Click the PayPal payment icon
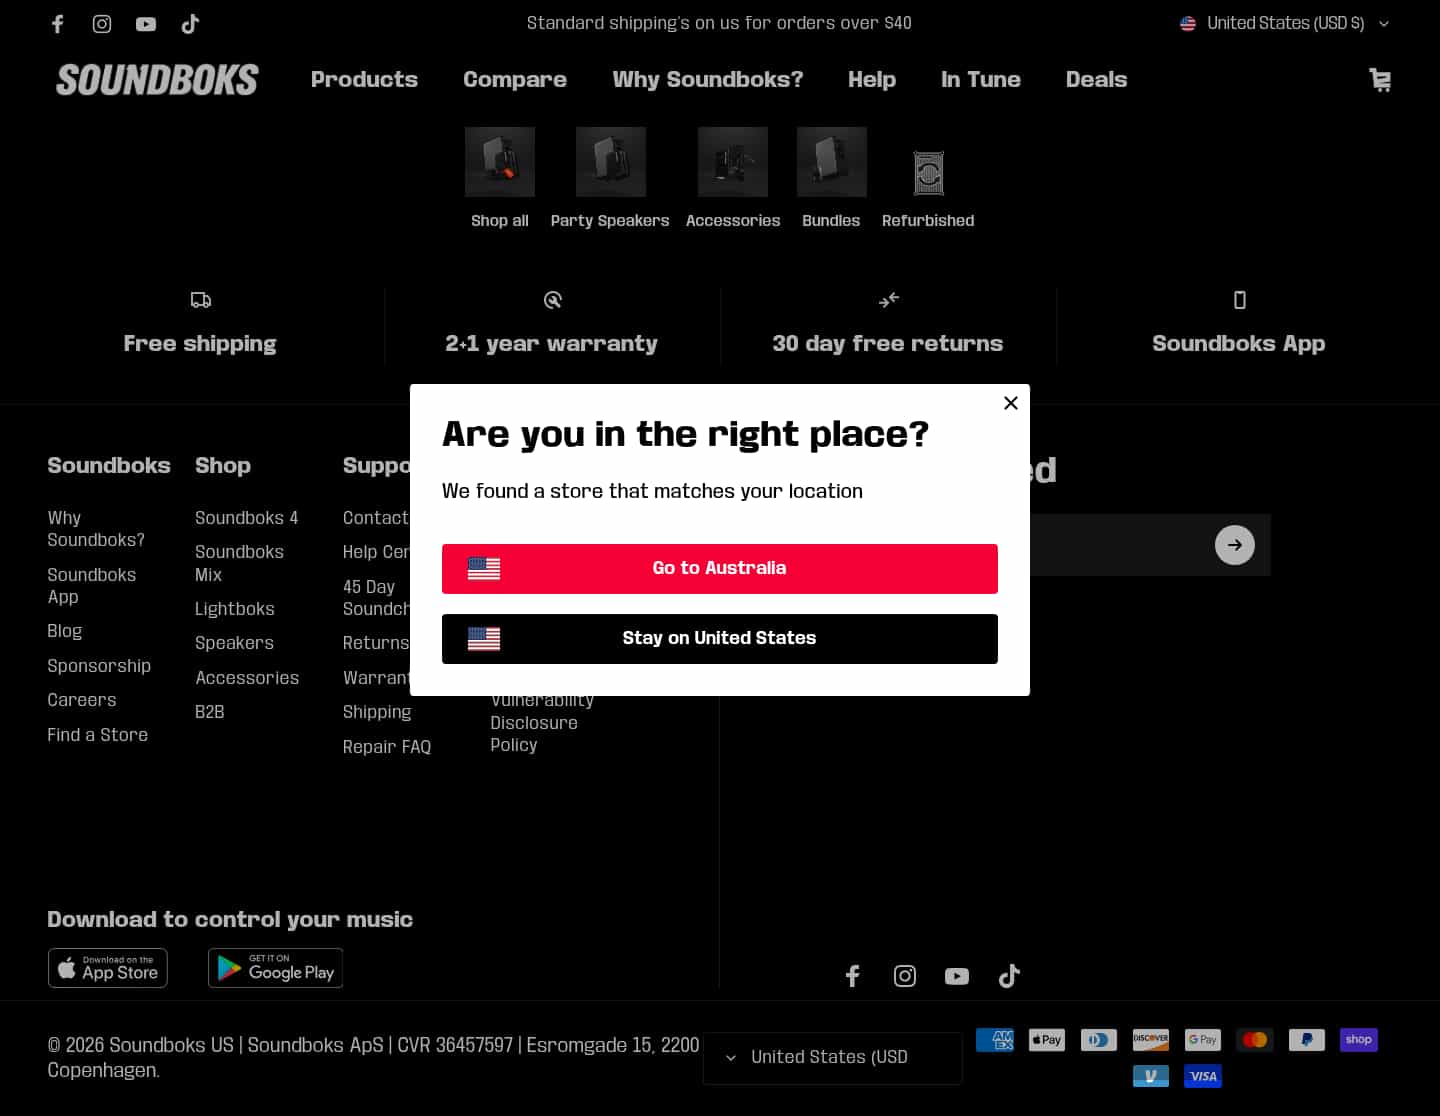 (x=1307, y=1040)
